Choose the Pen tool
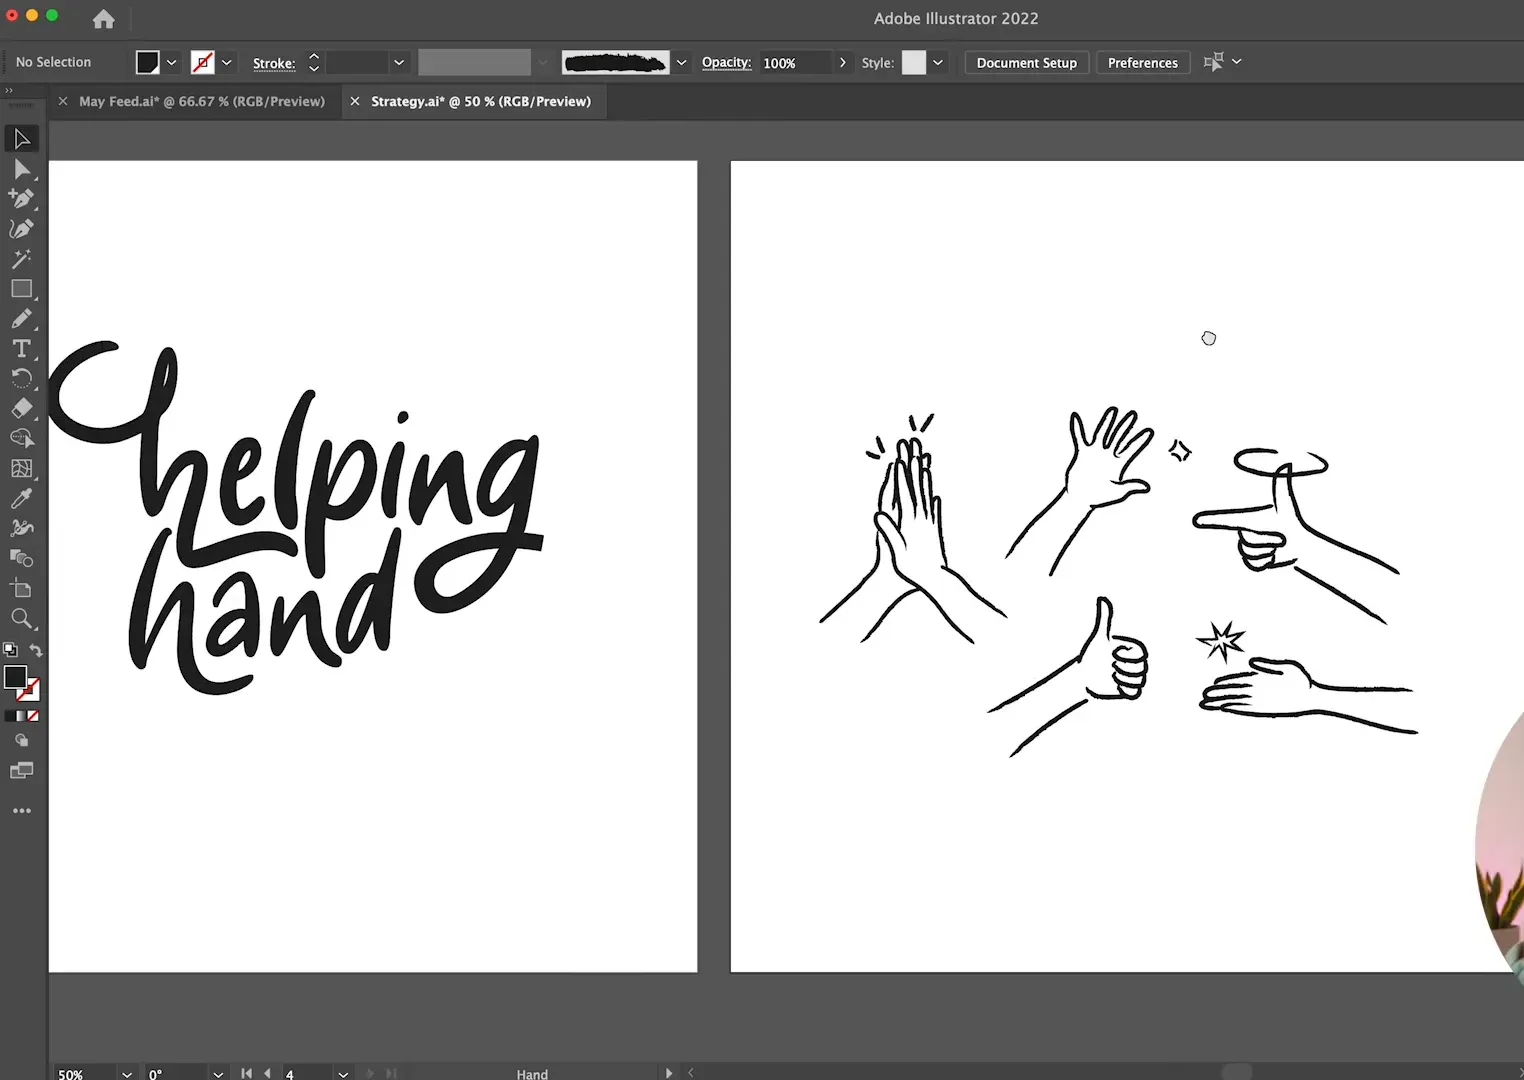 pyautogui.click(x=22, y=199)
